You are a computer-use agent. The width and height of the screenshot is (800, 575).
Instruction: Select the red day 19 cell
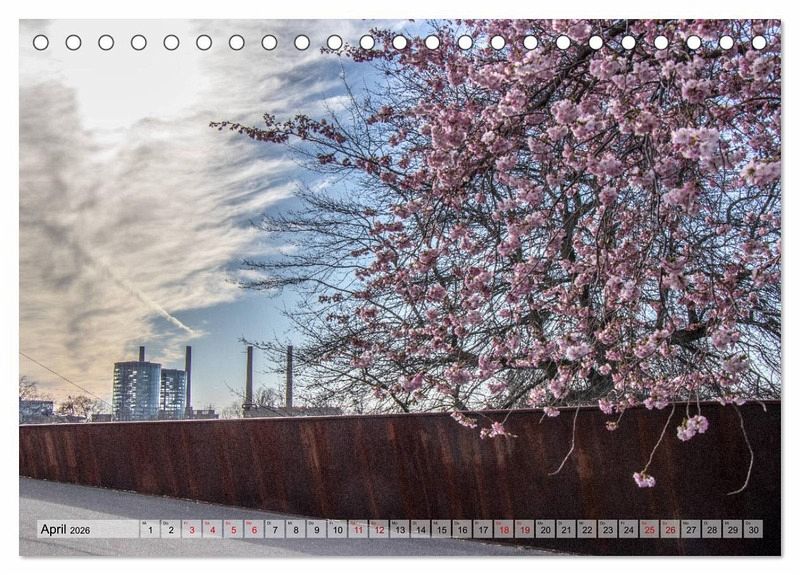tap(524, 529)
